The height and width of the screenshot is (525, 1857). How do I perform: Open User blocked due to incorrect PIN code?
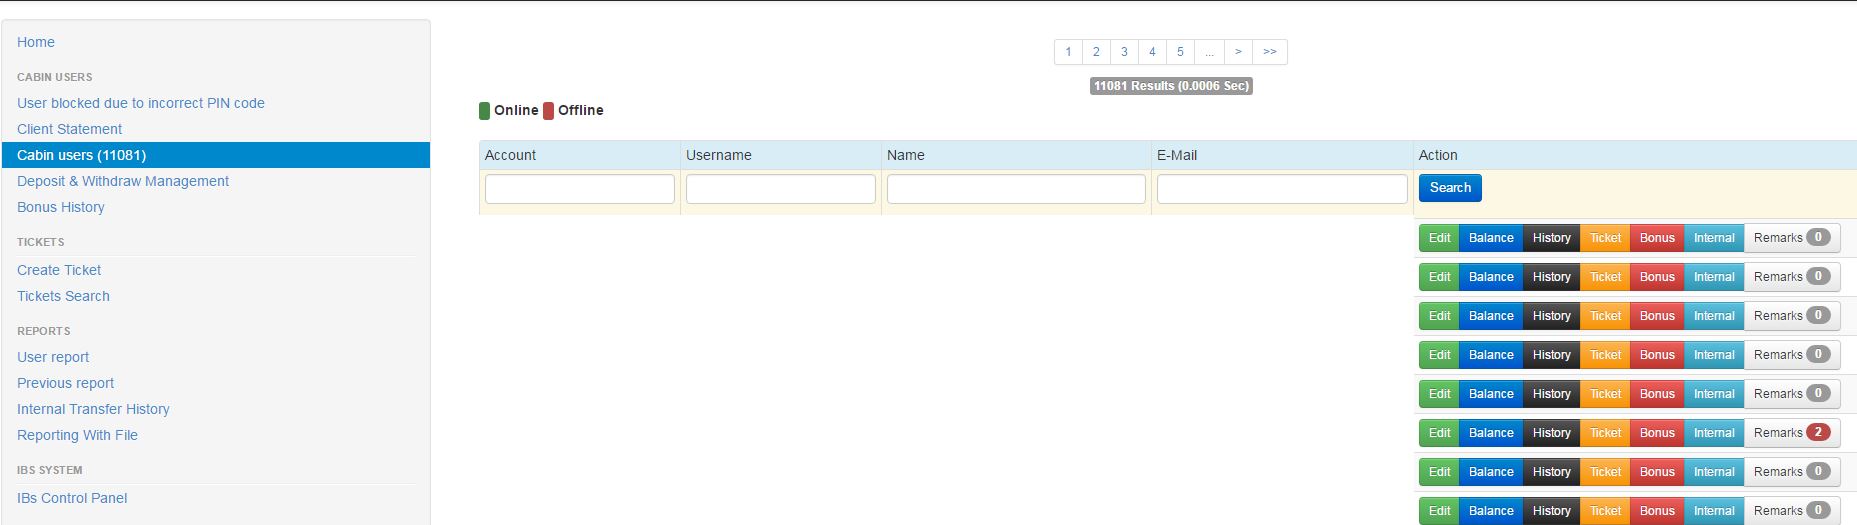point(141,103)
